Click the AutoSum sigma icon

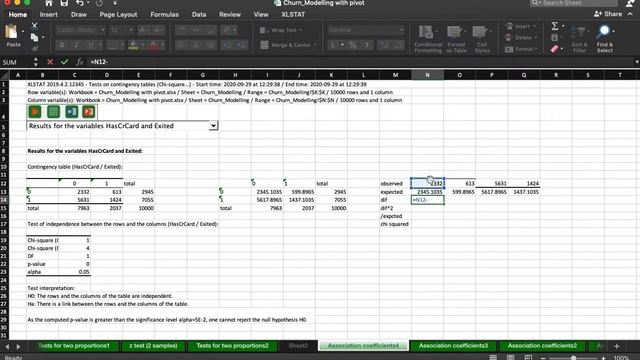tap(555, 26)
